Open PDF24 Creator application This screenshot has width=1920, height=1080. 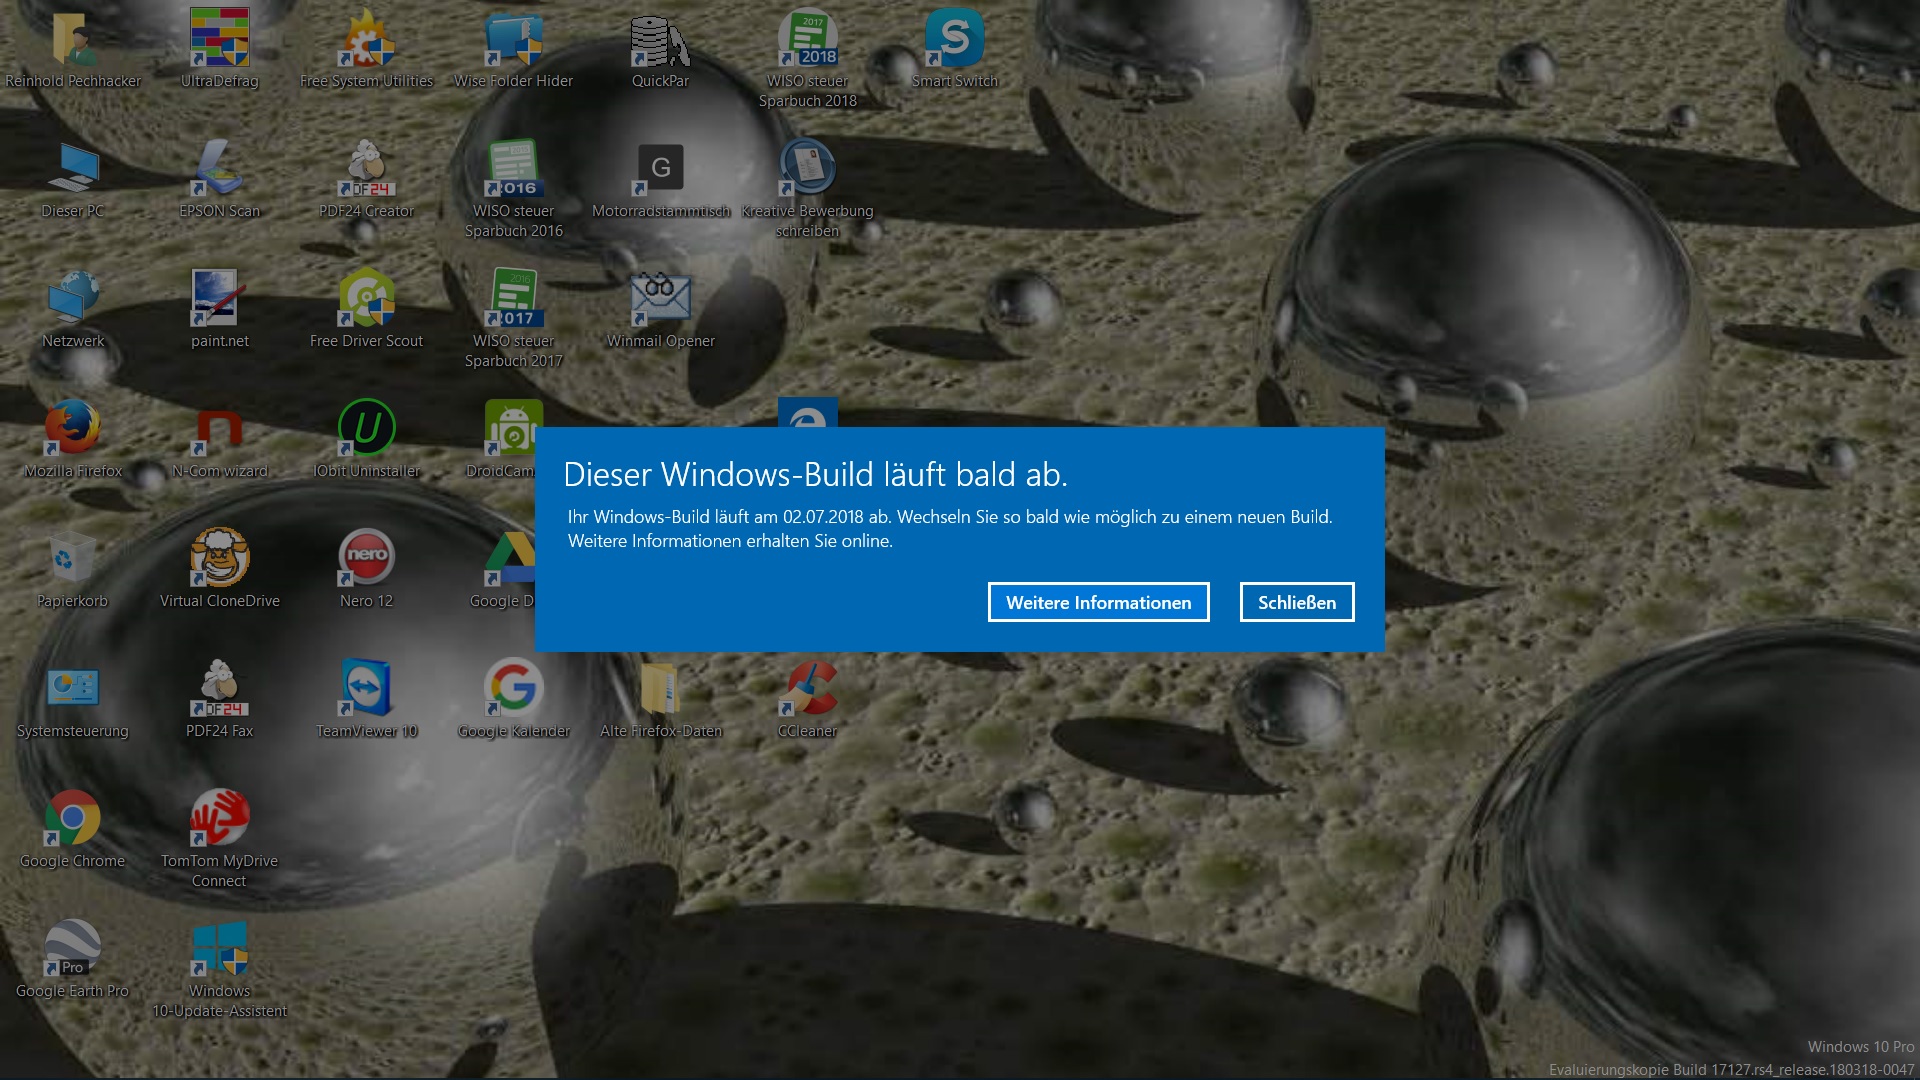[x=365, y=173]
